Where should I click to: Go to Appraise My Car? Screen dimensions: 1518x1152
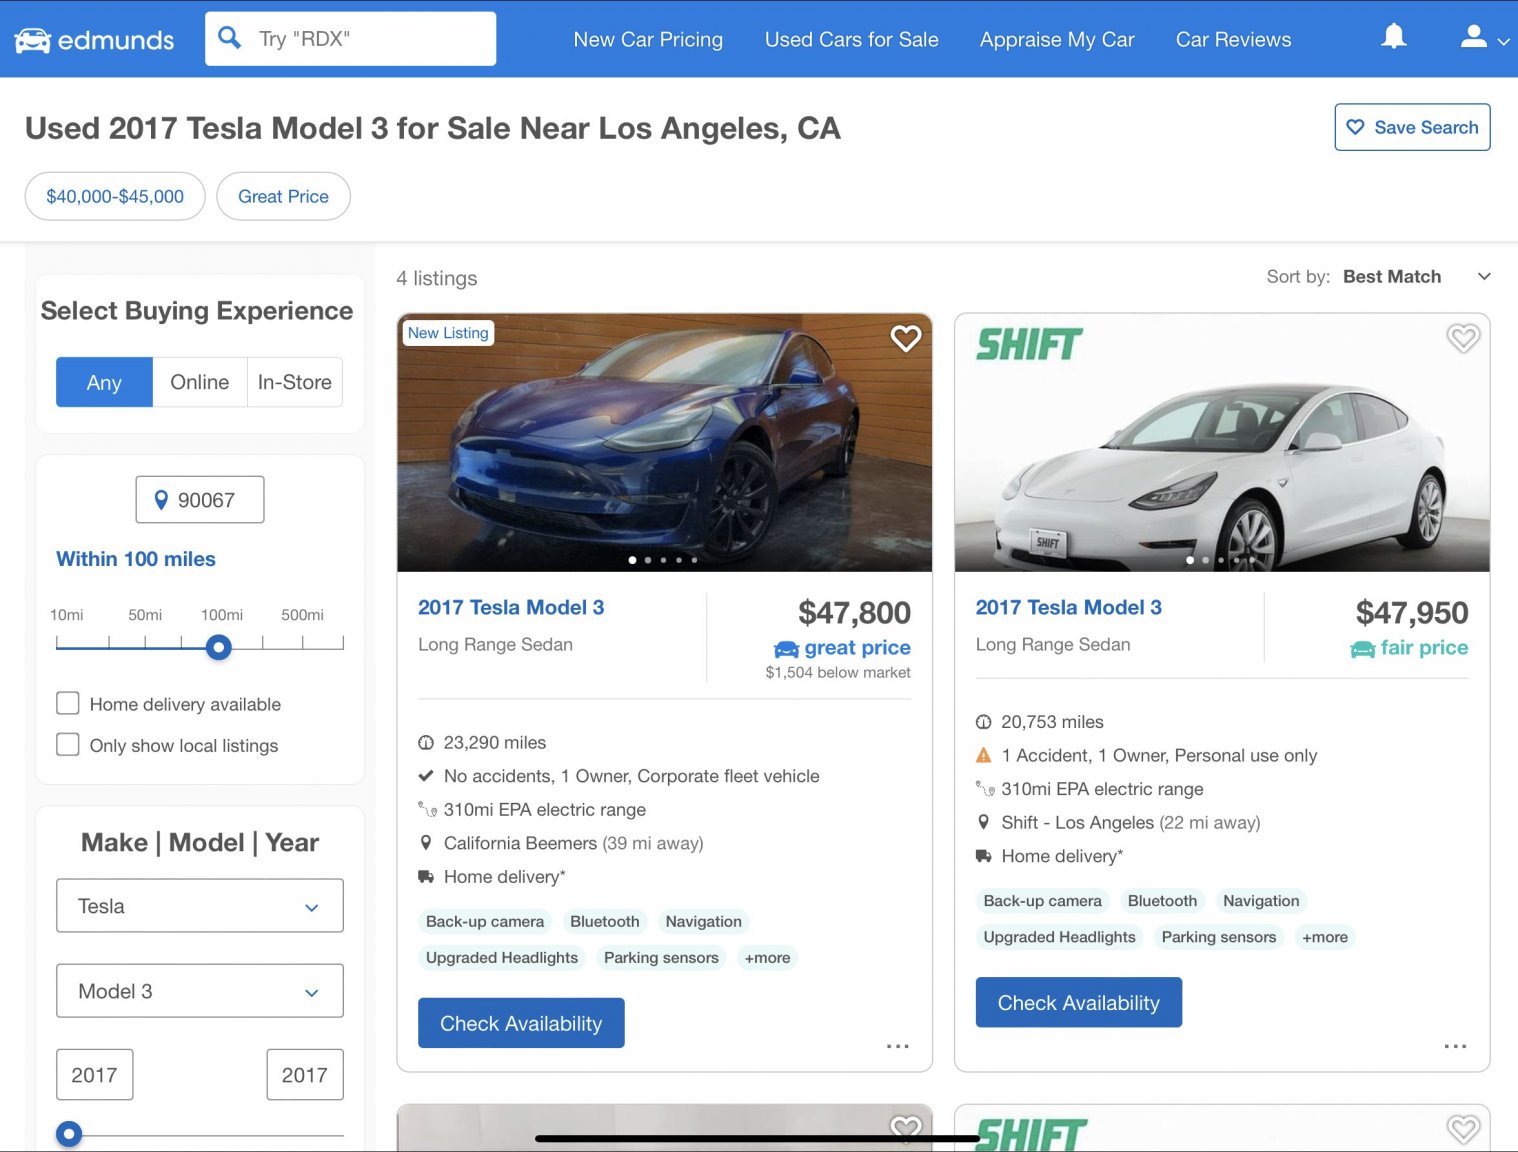[1057, 39]
